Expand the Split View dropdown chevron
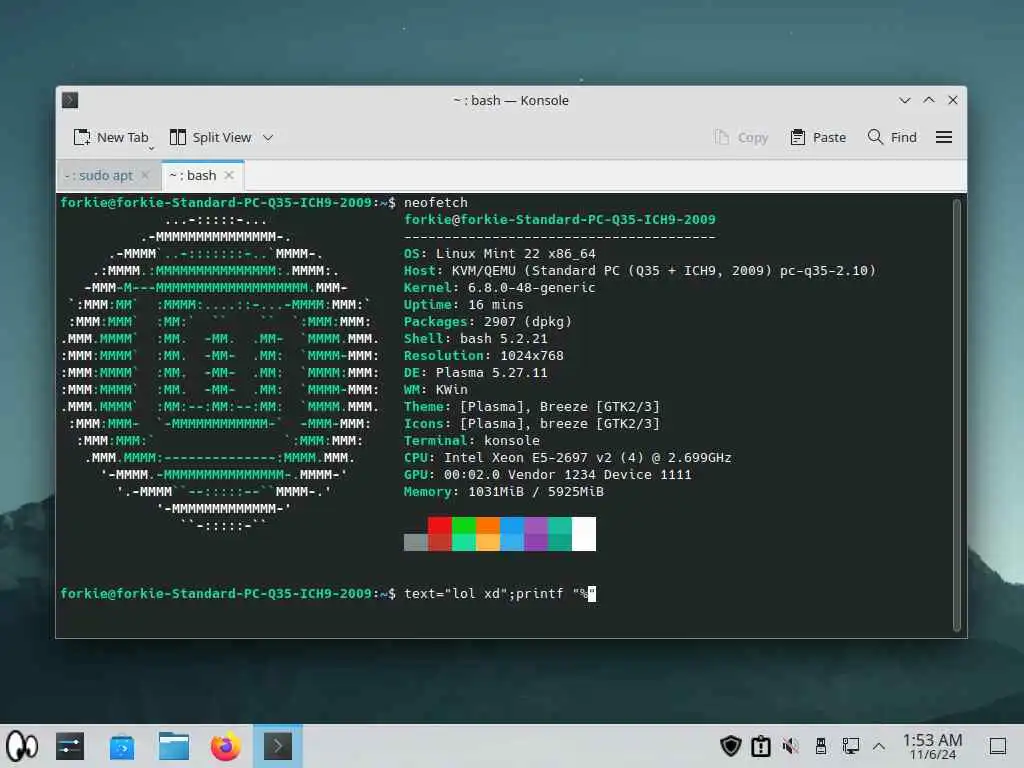The height and width of the screenshot is (768, 1024). click(x=268, y=137)
